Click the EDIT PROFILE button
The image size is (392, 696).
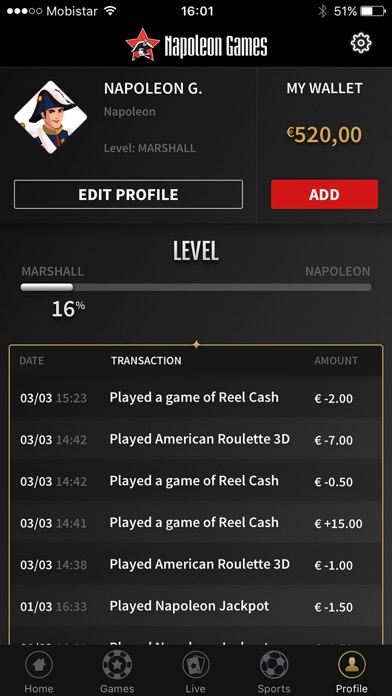point(128,194)
